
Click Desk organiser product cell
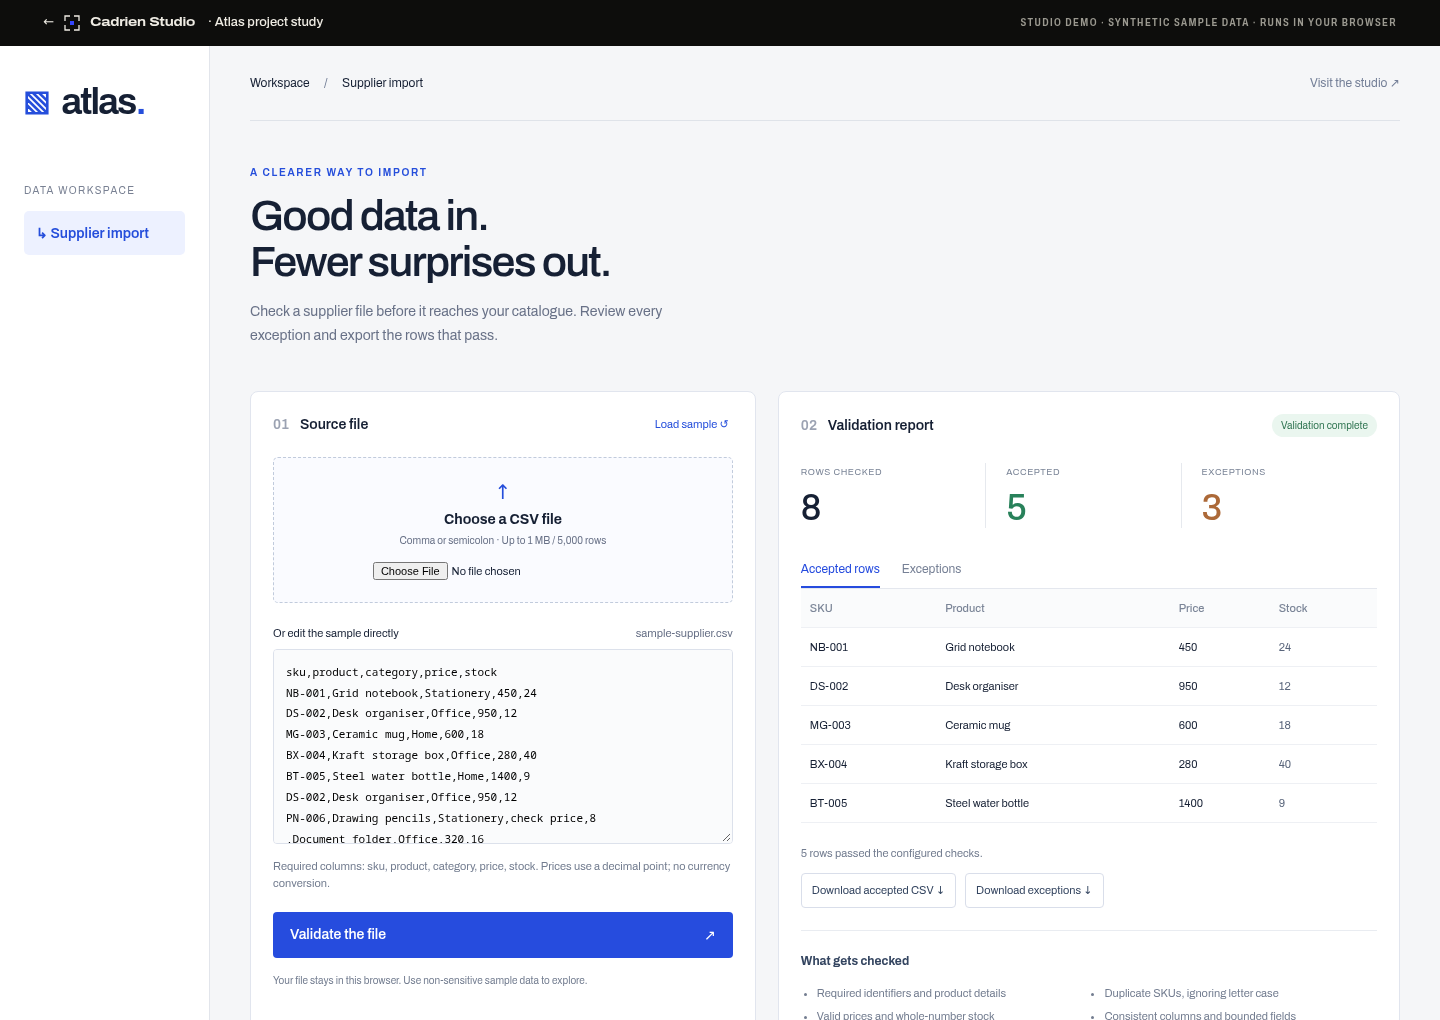[x=982, y=686]
